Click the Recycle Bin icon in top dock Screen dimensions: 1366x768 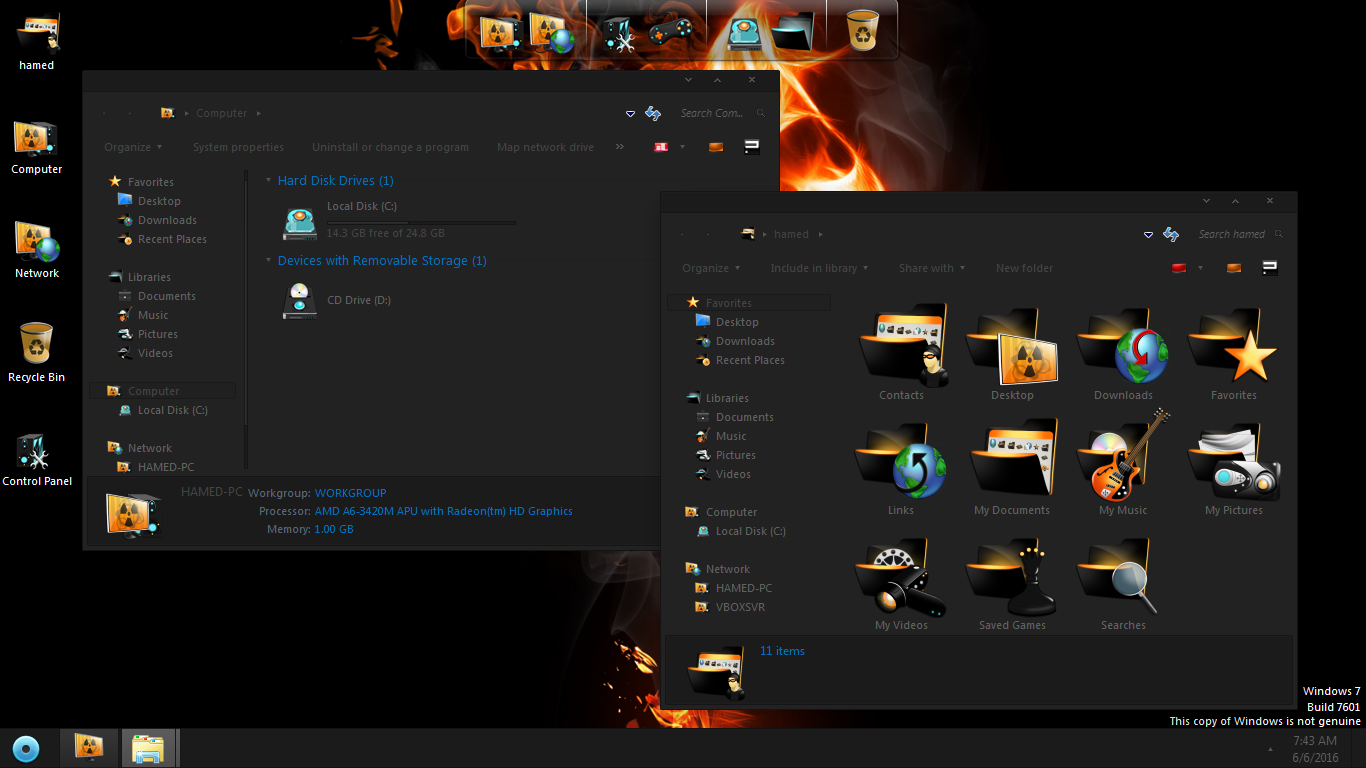point(862,30)
